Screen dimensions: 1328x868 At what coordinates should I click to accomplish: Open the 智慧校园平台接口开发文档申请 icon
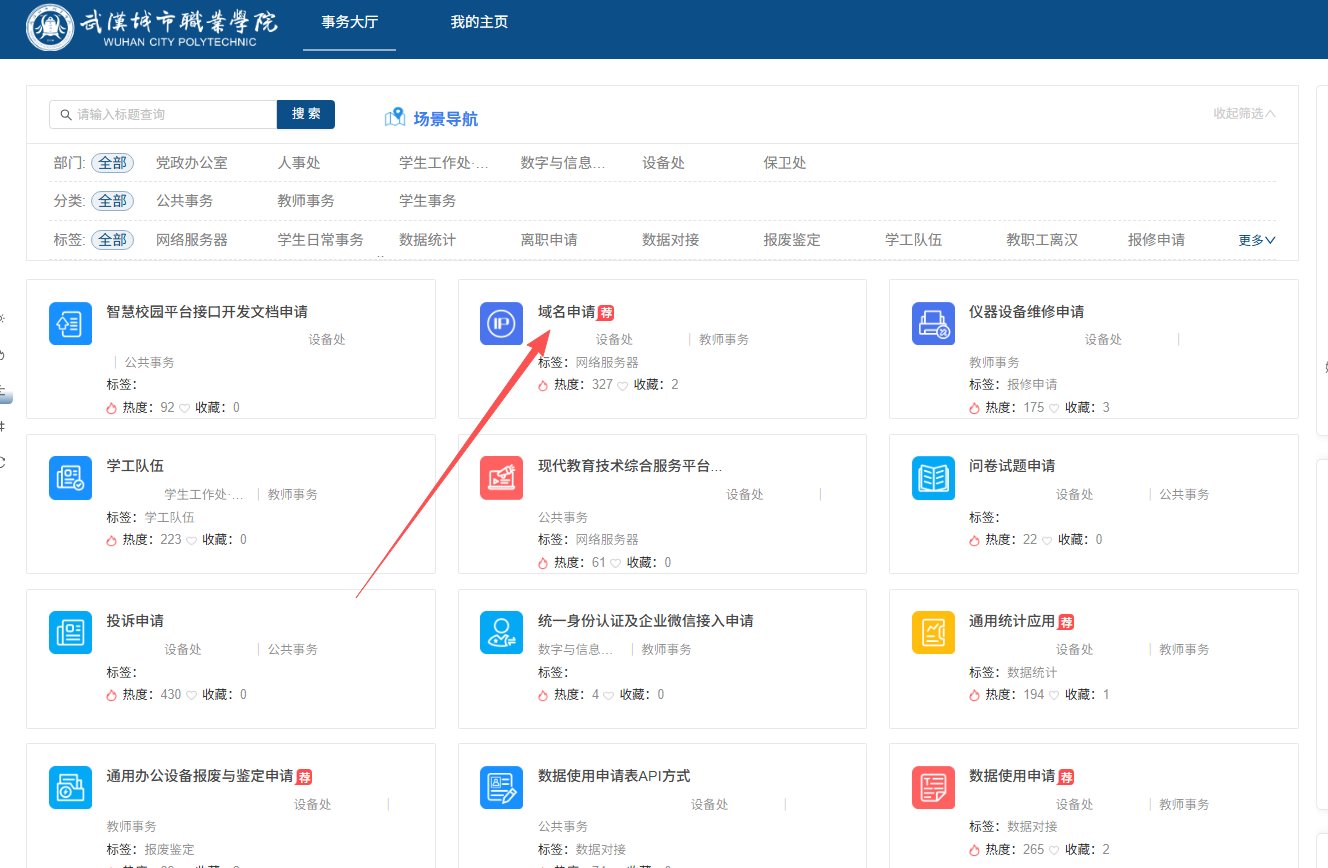[70, 323]
